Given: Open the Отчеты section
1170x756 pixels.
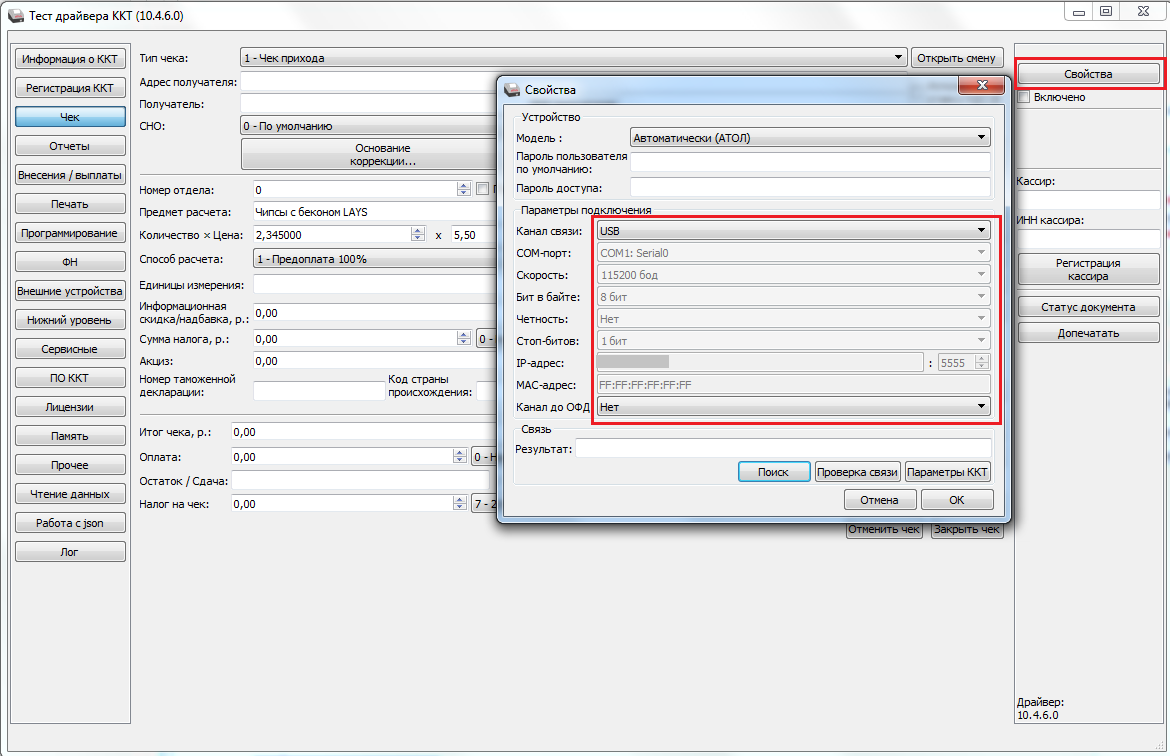Looking at the screenshot, I should pos(70,146).
